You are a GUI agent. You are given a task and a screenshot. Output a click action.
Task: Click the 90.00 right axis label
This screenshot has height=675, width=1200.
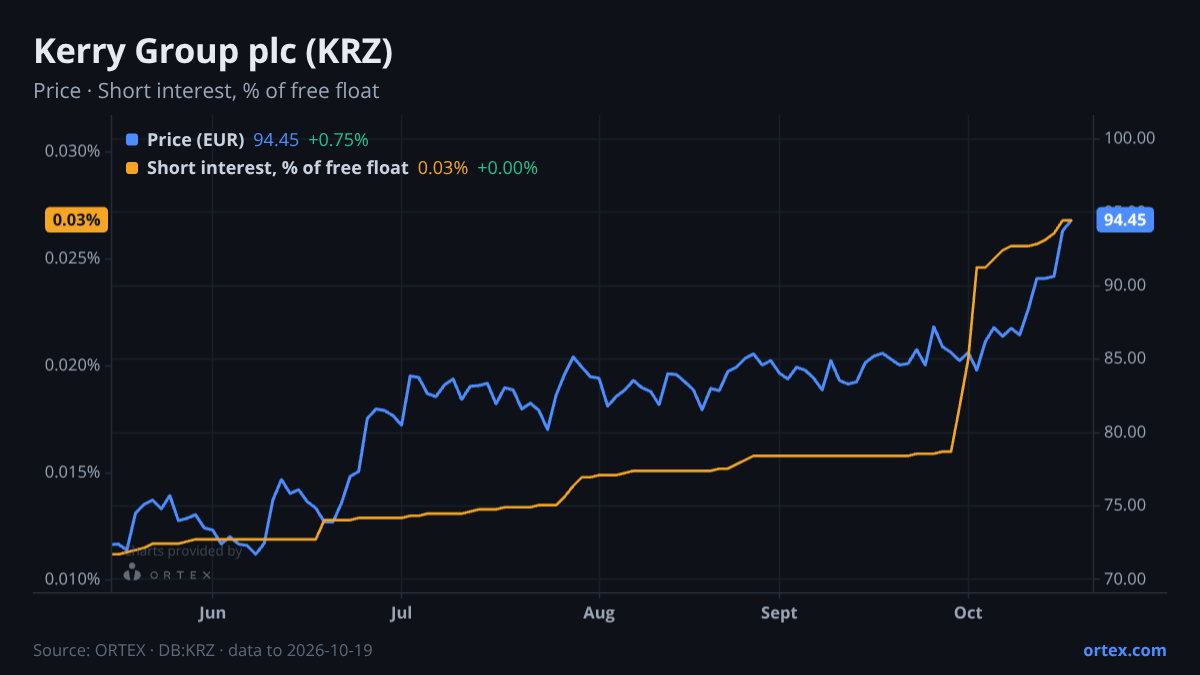tap(1125, 285)
